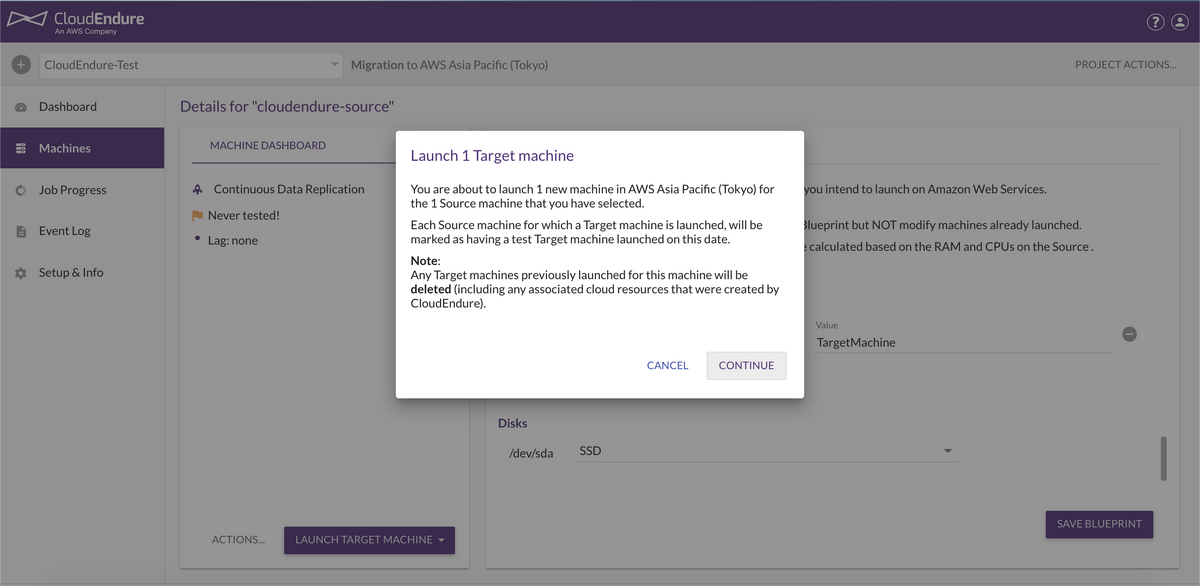Open the CloudEndure-Test project dropdown
The width and height of the screenshot is (1200, 586).
click(x=191, y=65)
